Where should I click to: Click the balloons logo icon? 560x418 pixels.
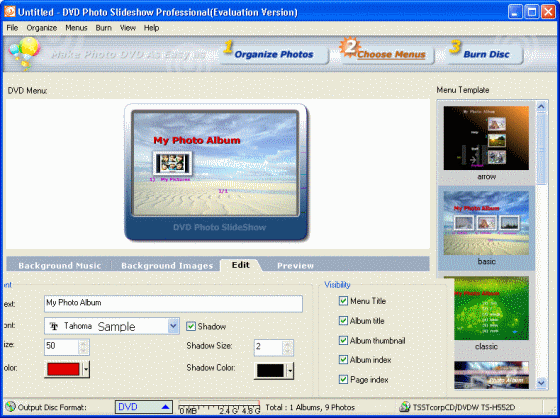24,53
